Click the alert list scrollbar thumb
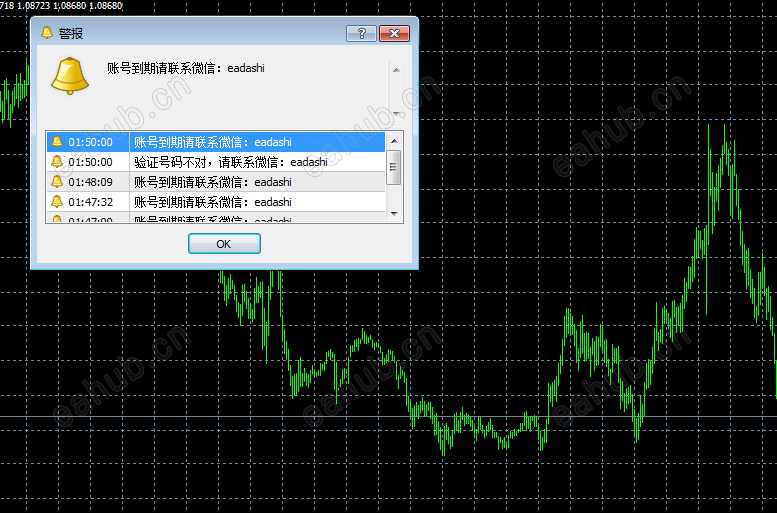Viewport: 777px width, 513px height. (x=393, y=167)
